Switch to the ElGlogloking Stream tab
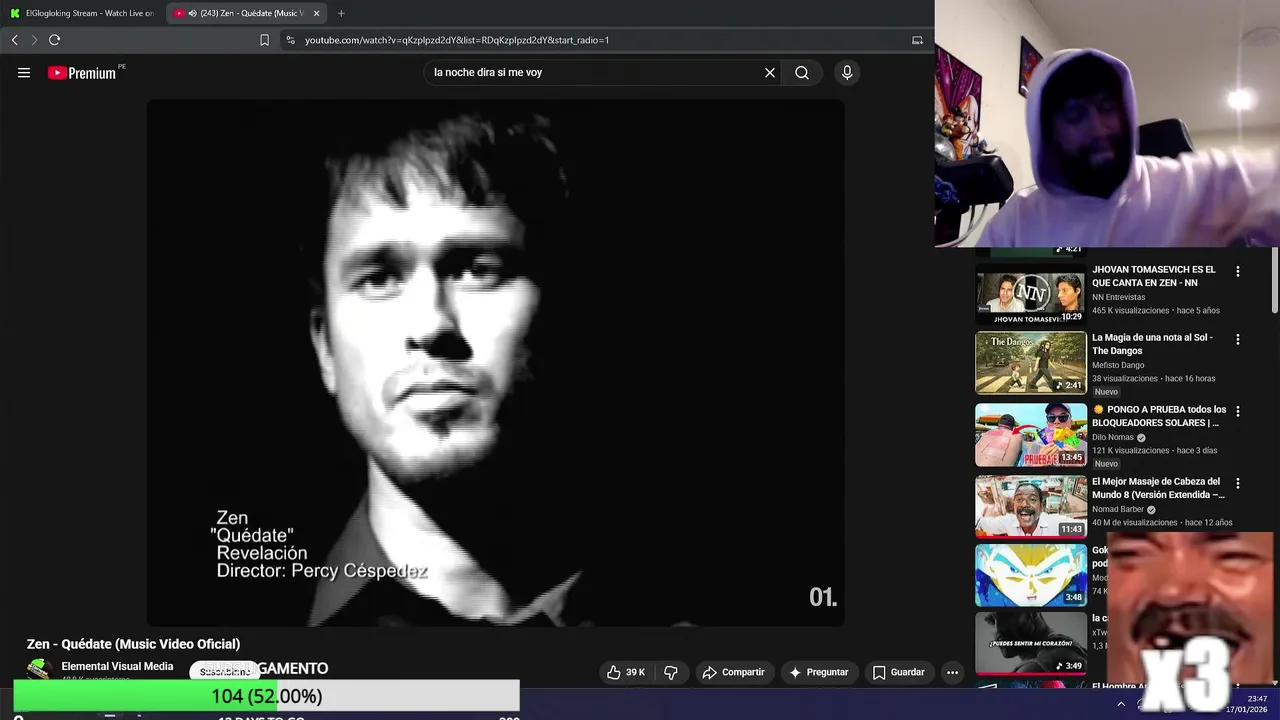Image resolution: width=1280 pixels, height=720 pixels. [82, 13]
